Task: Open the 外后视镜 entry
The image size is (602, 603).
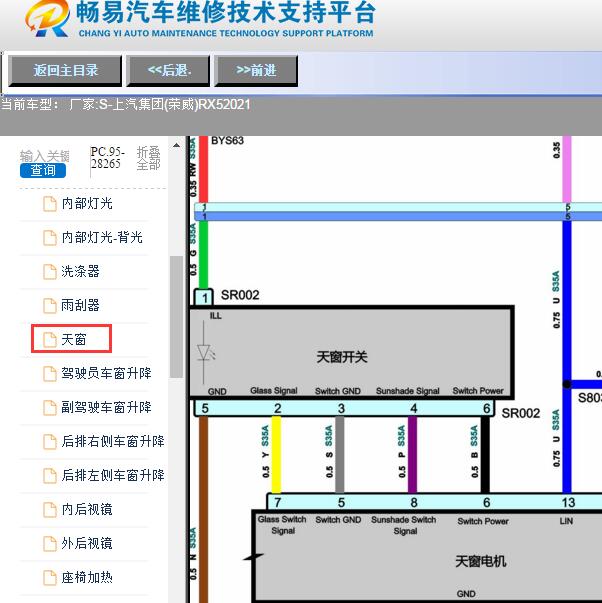Action: pos(87,543)
